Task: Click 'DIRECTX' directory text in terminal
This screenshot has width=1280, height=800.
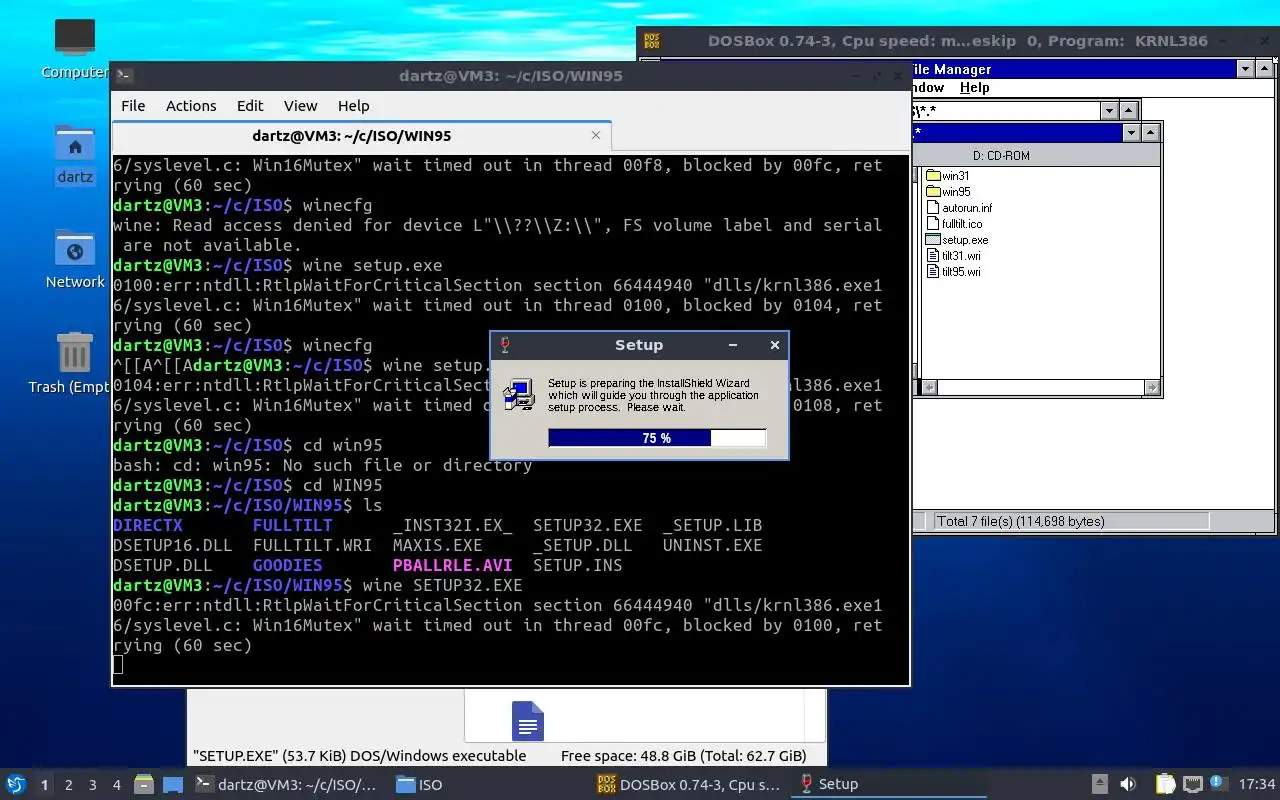Action: 148,525
